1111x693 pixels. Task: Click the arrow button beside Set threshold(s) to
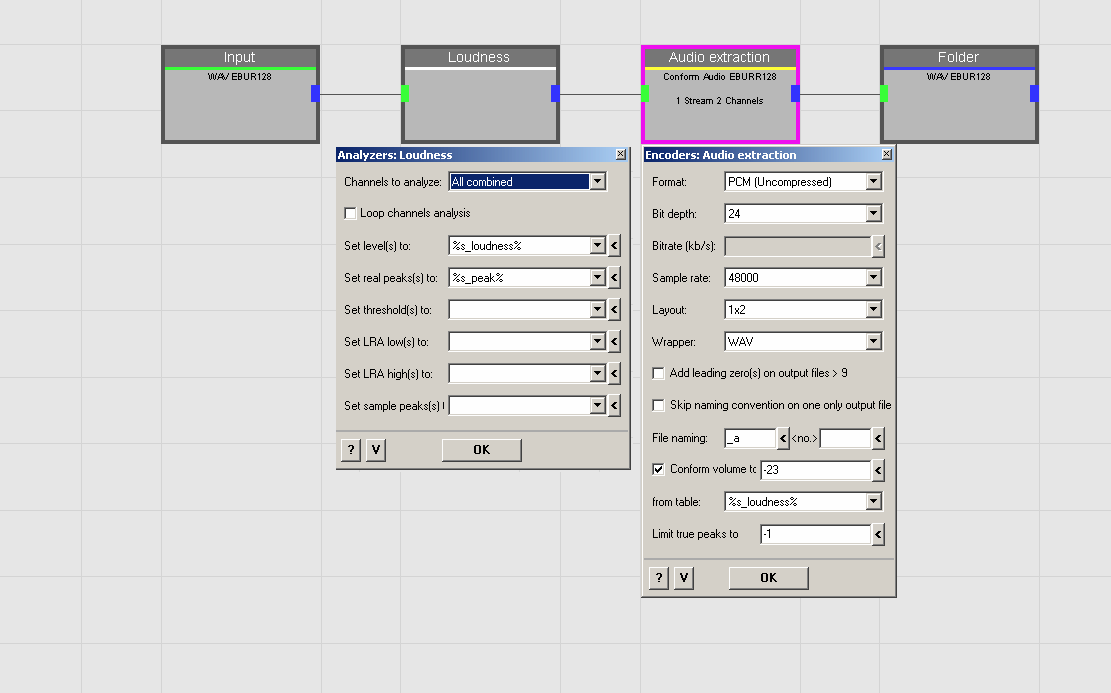tap(614, 310)
